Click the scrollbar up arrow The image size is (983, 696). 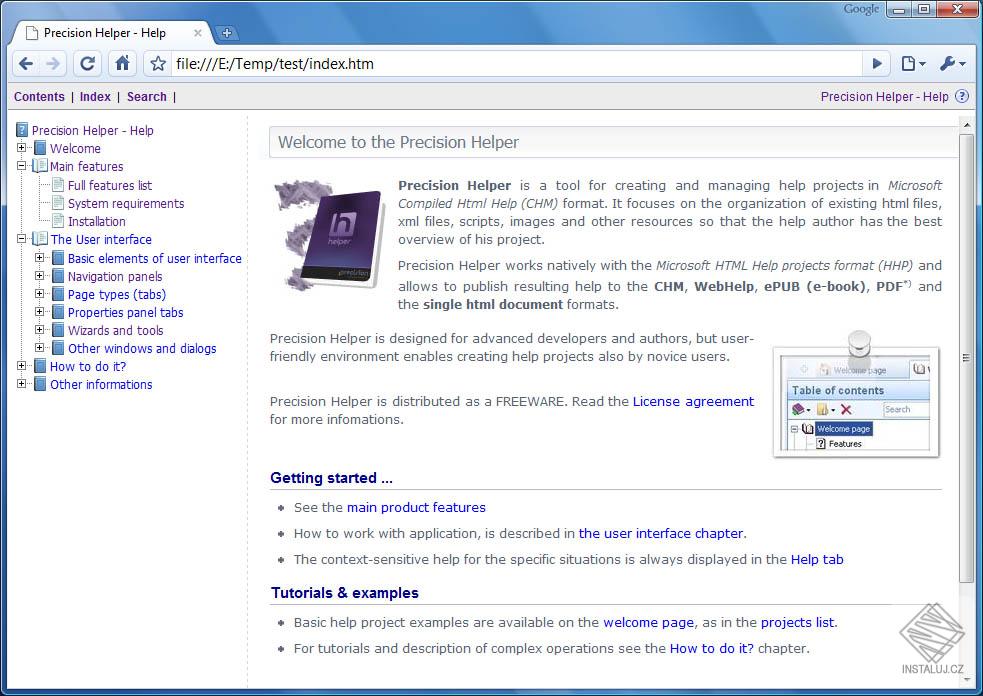click(x=966, y=125)
